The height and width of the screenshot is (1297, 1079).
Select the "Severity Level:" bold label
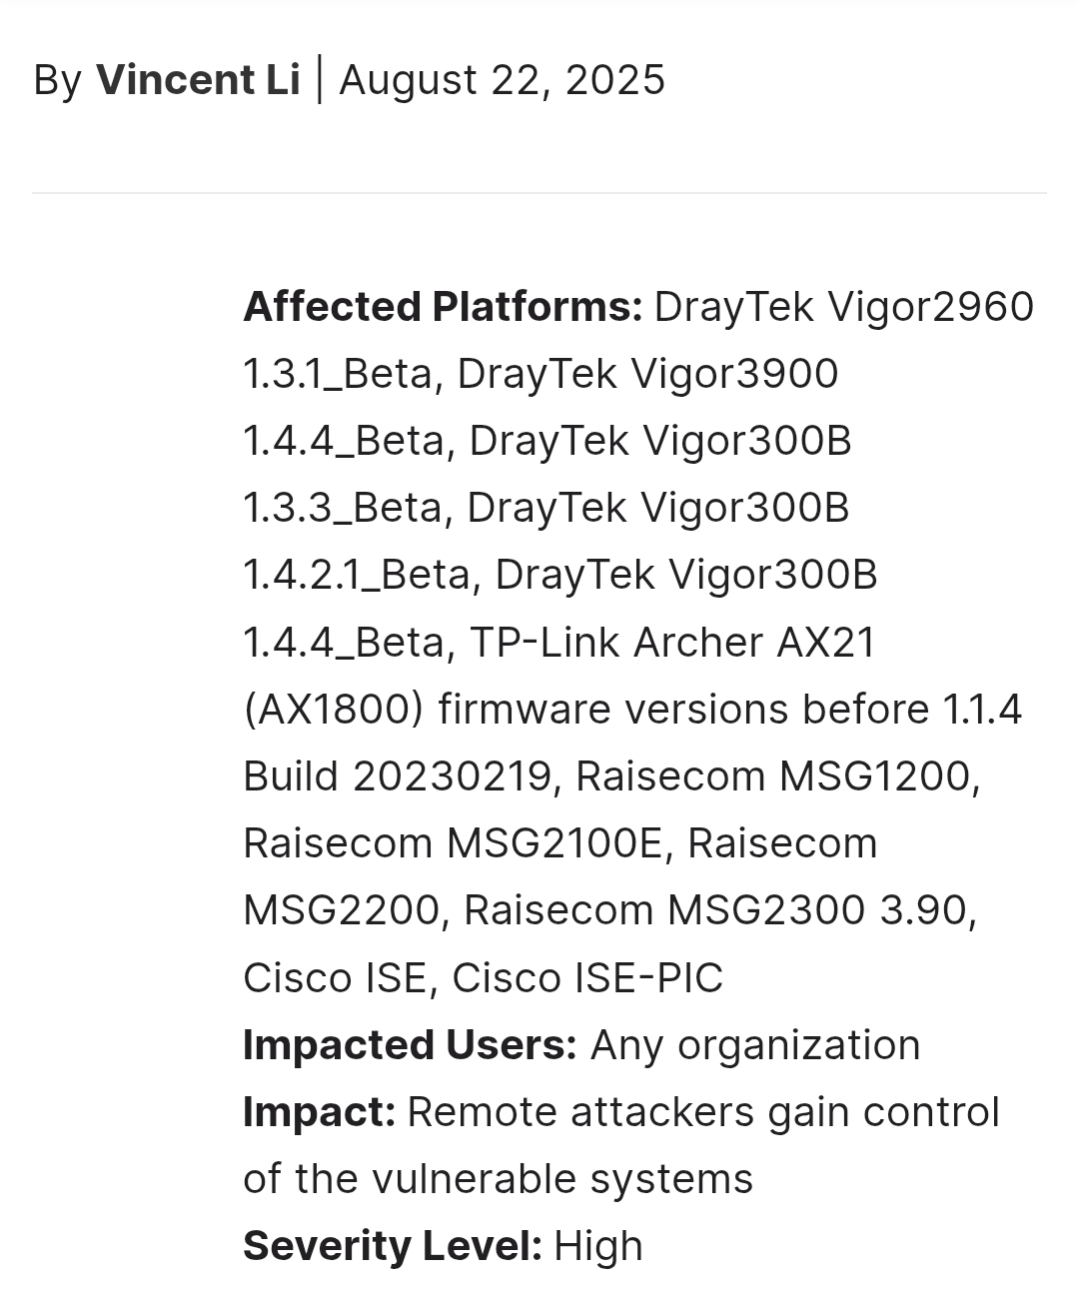tap(393, 1246)
